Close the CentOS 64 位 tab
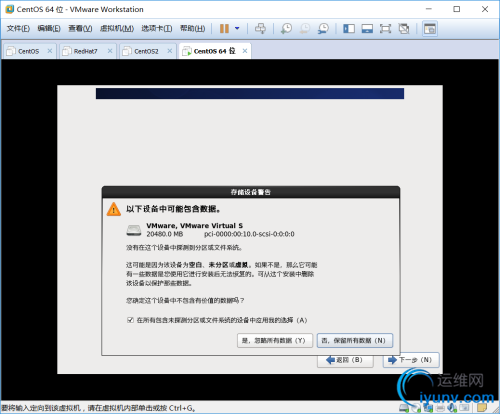Viewport: 500px width, 414px height. click(245, 51)
